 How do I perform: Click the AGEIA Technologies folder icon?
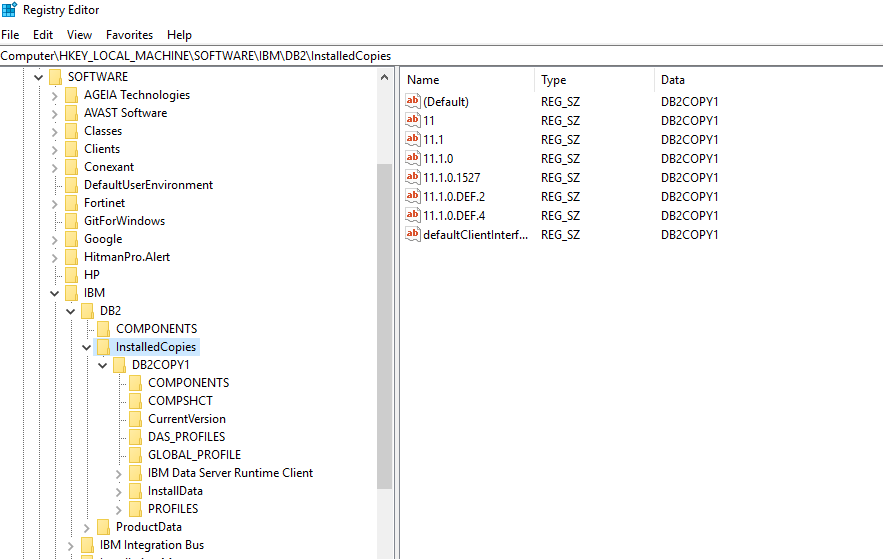click(72, 95)
